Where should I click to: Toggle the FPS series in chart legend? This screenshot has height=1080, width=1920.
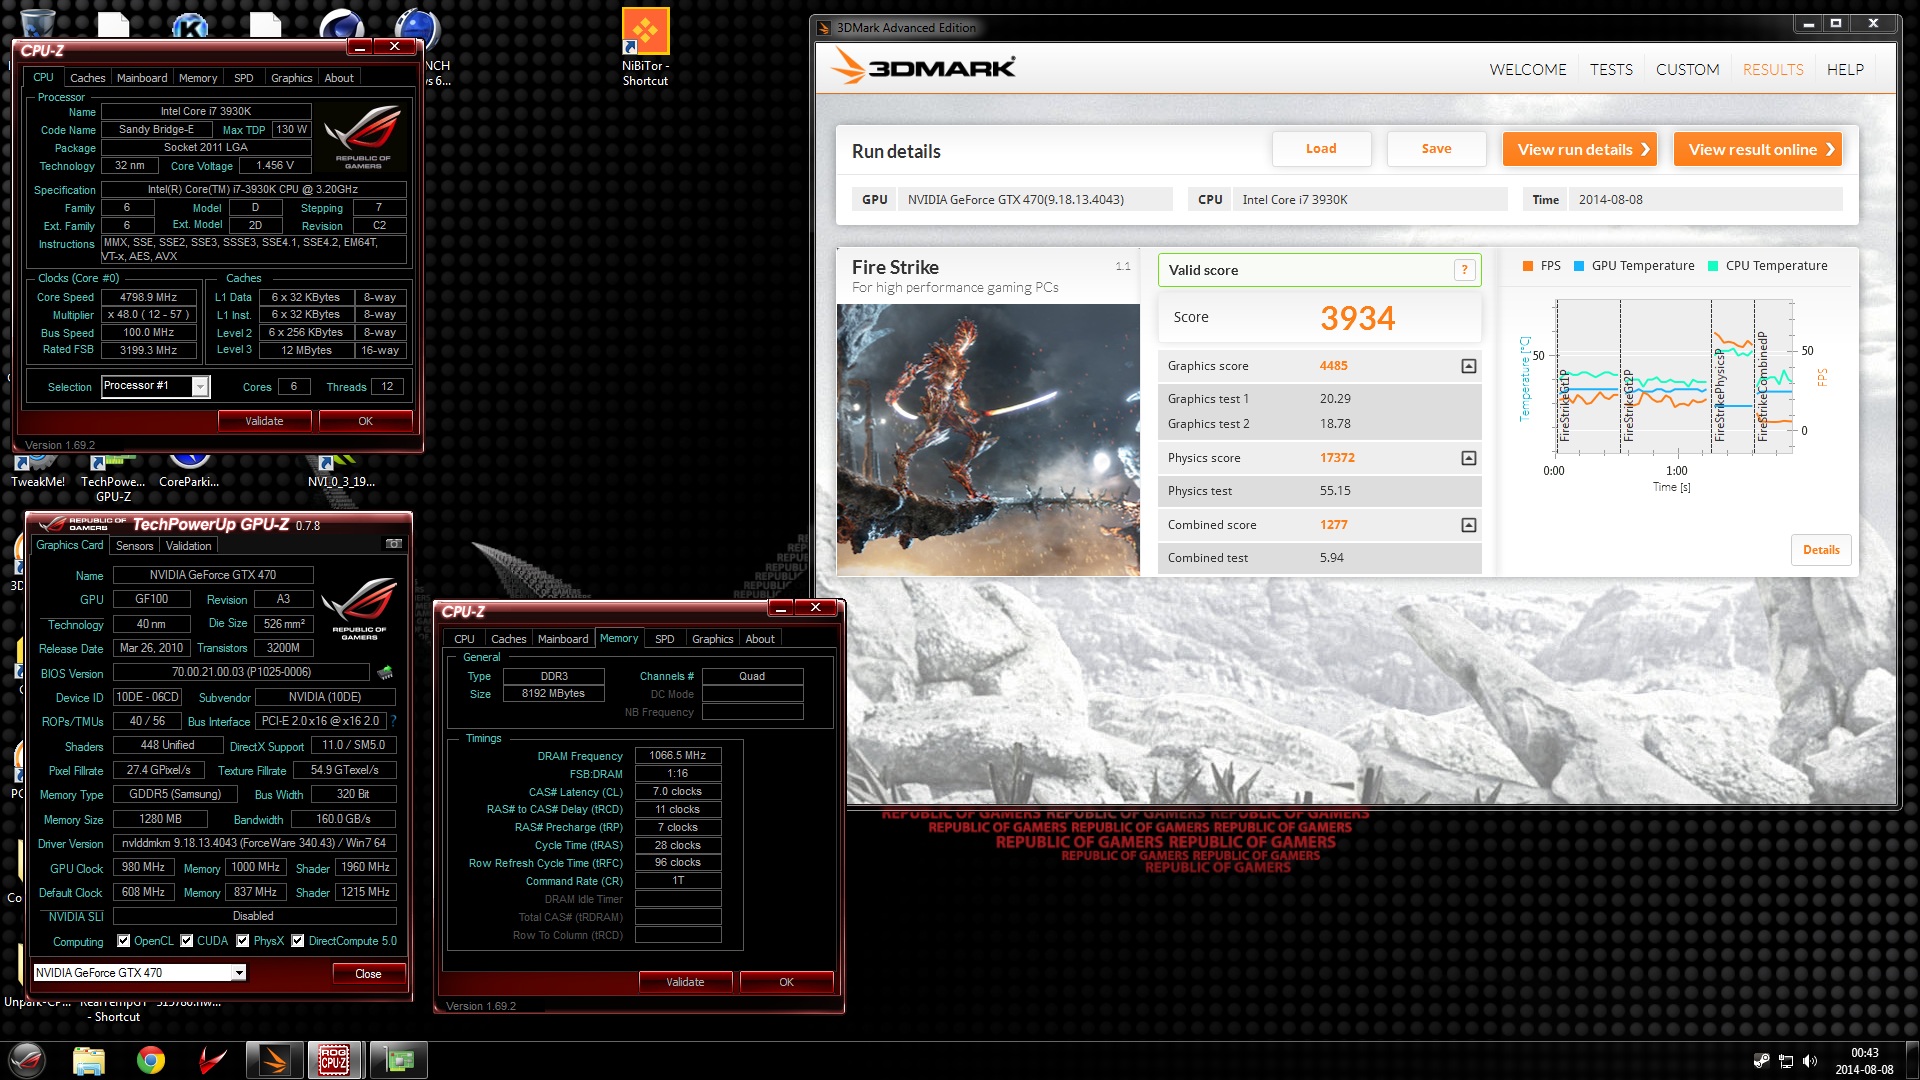pyautogui.click(x=1541, y=266)
